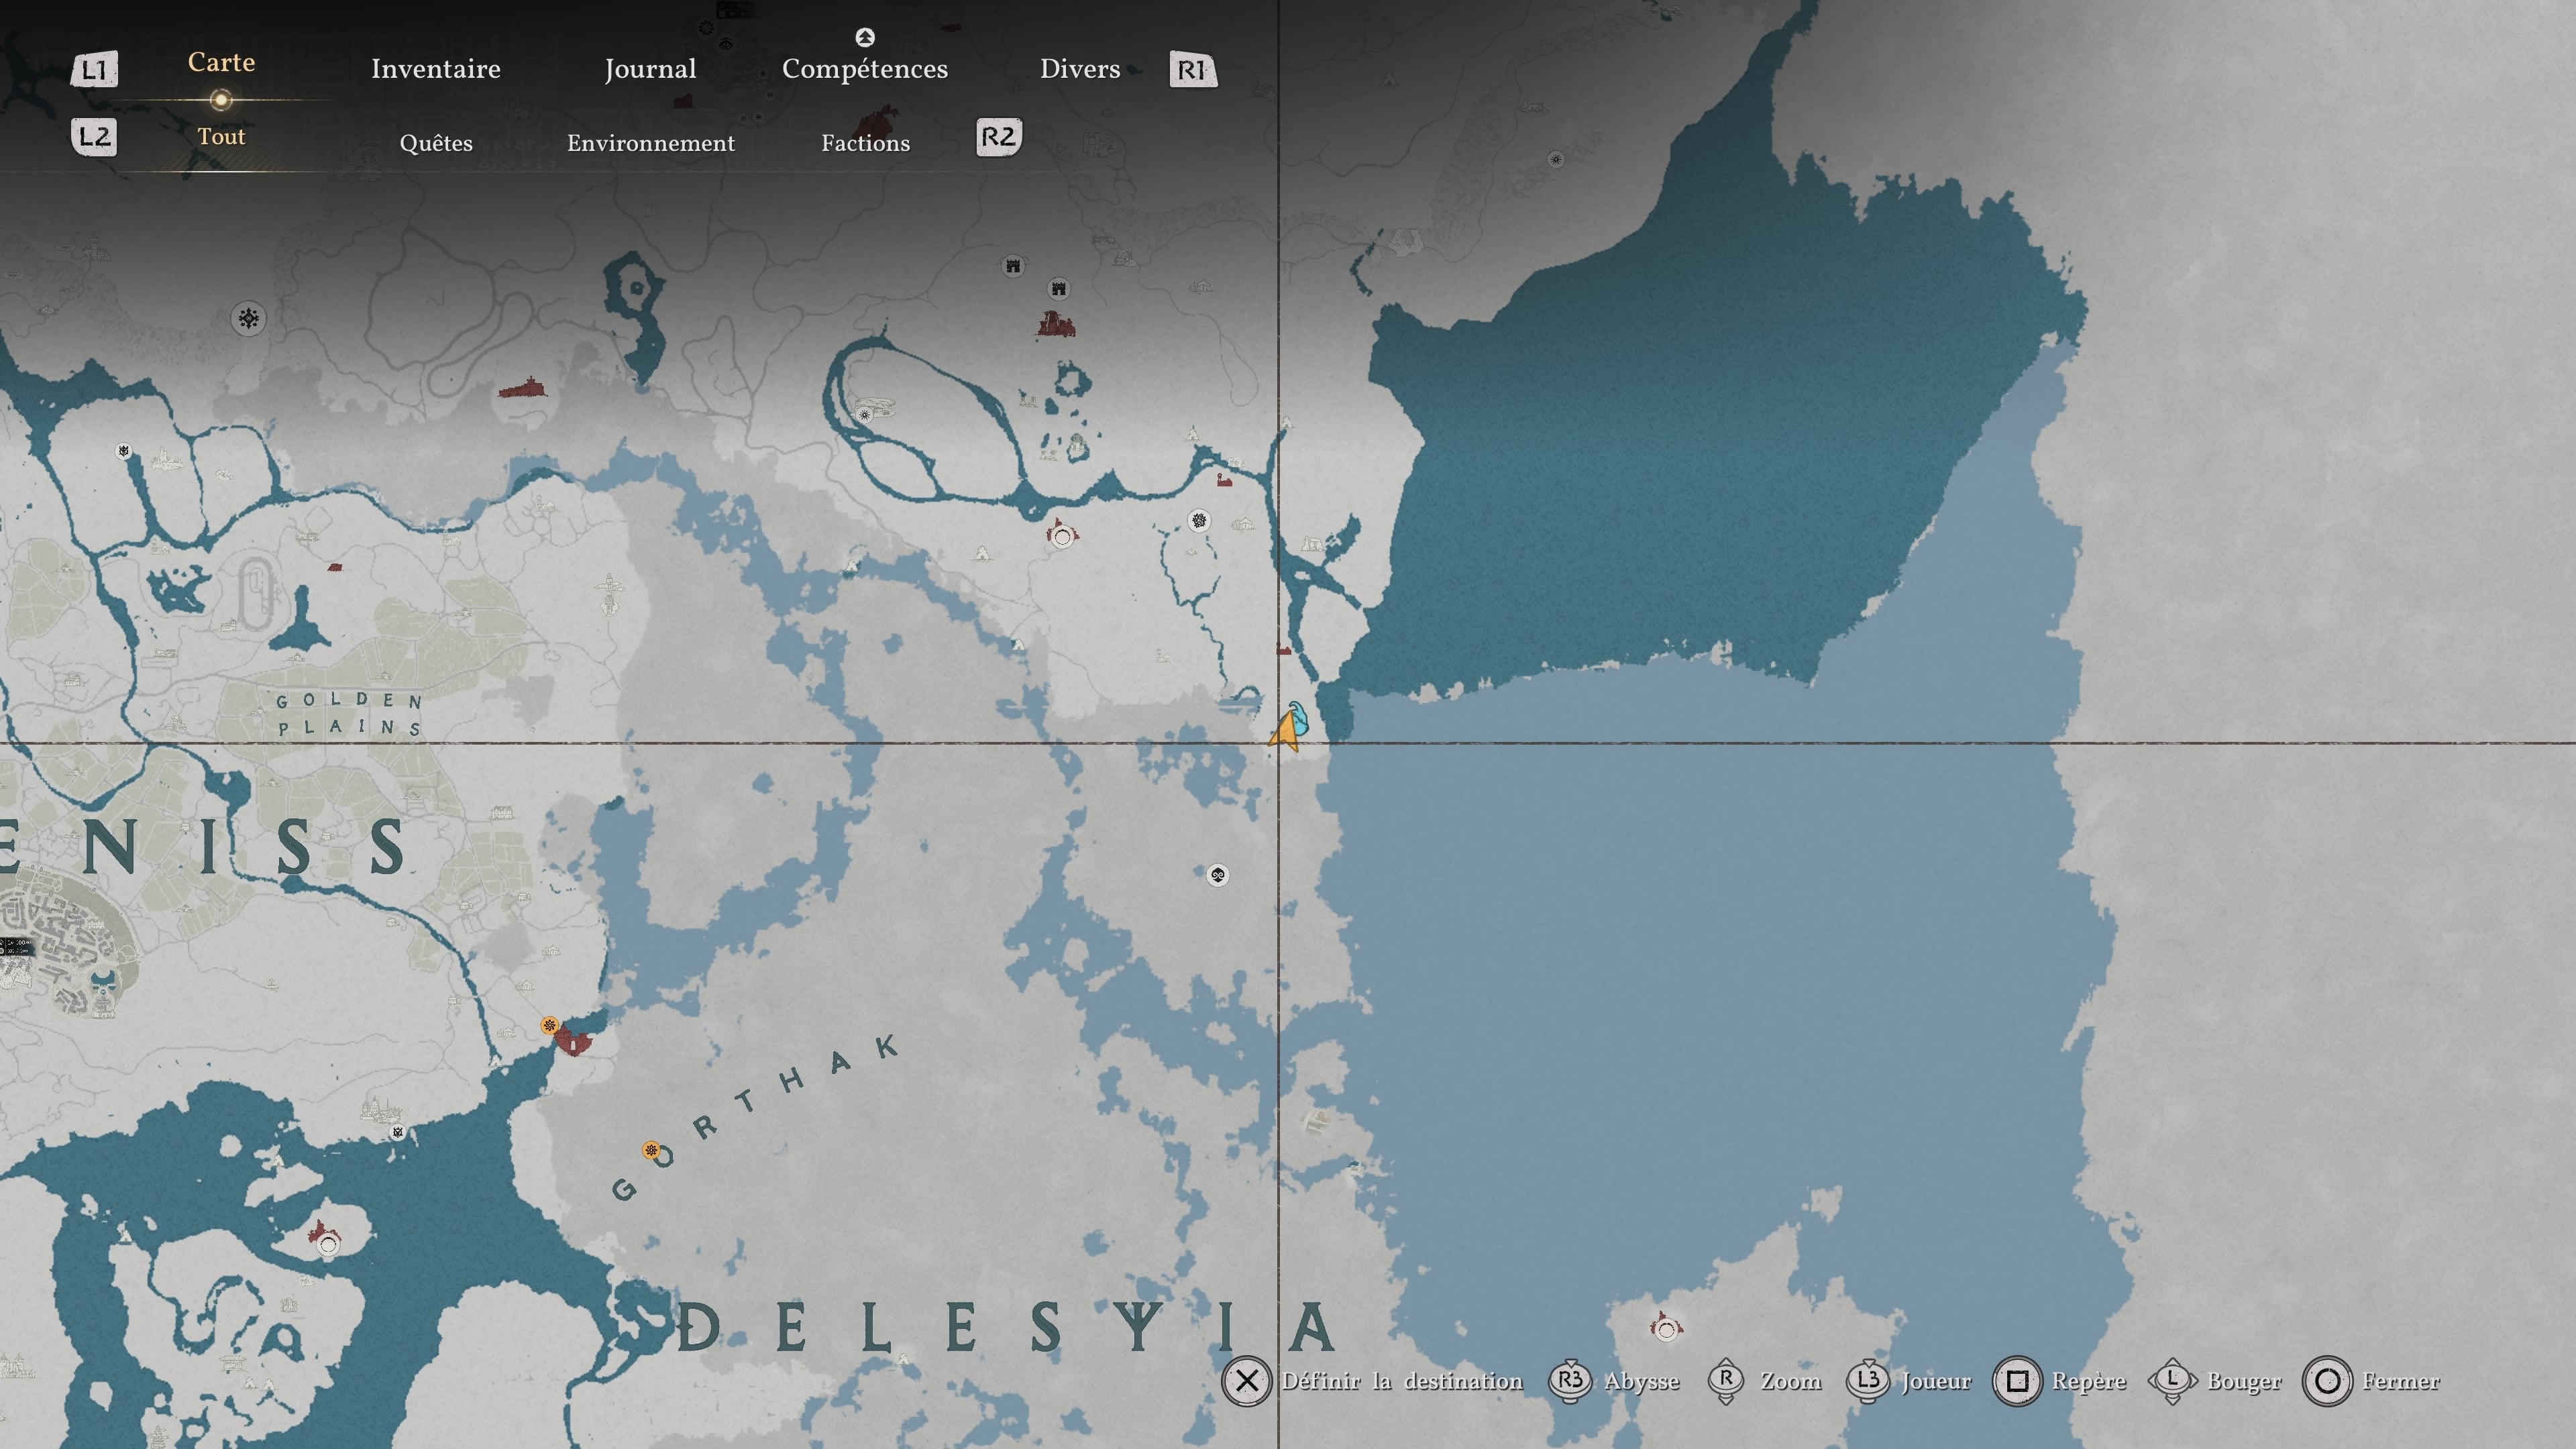The width and height of the screenshot is (2576, 1449).
Task: Select the Tout map filter
Action: 221,137
